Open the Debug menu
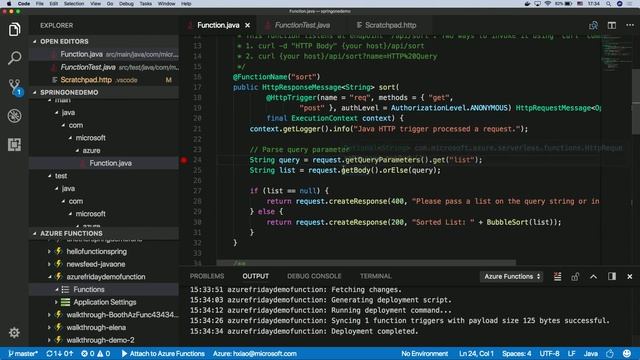Viewport: 640px width, 360px height. click(126, 4)
